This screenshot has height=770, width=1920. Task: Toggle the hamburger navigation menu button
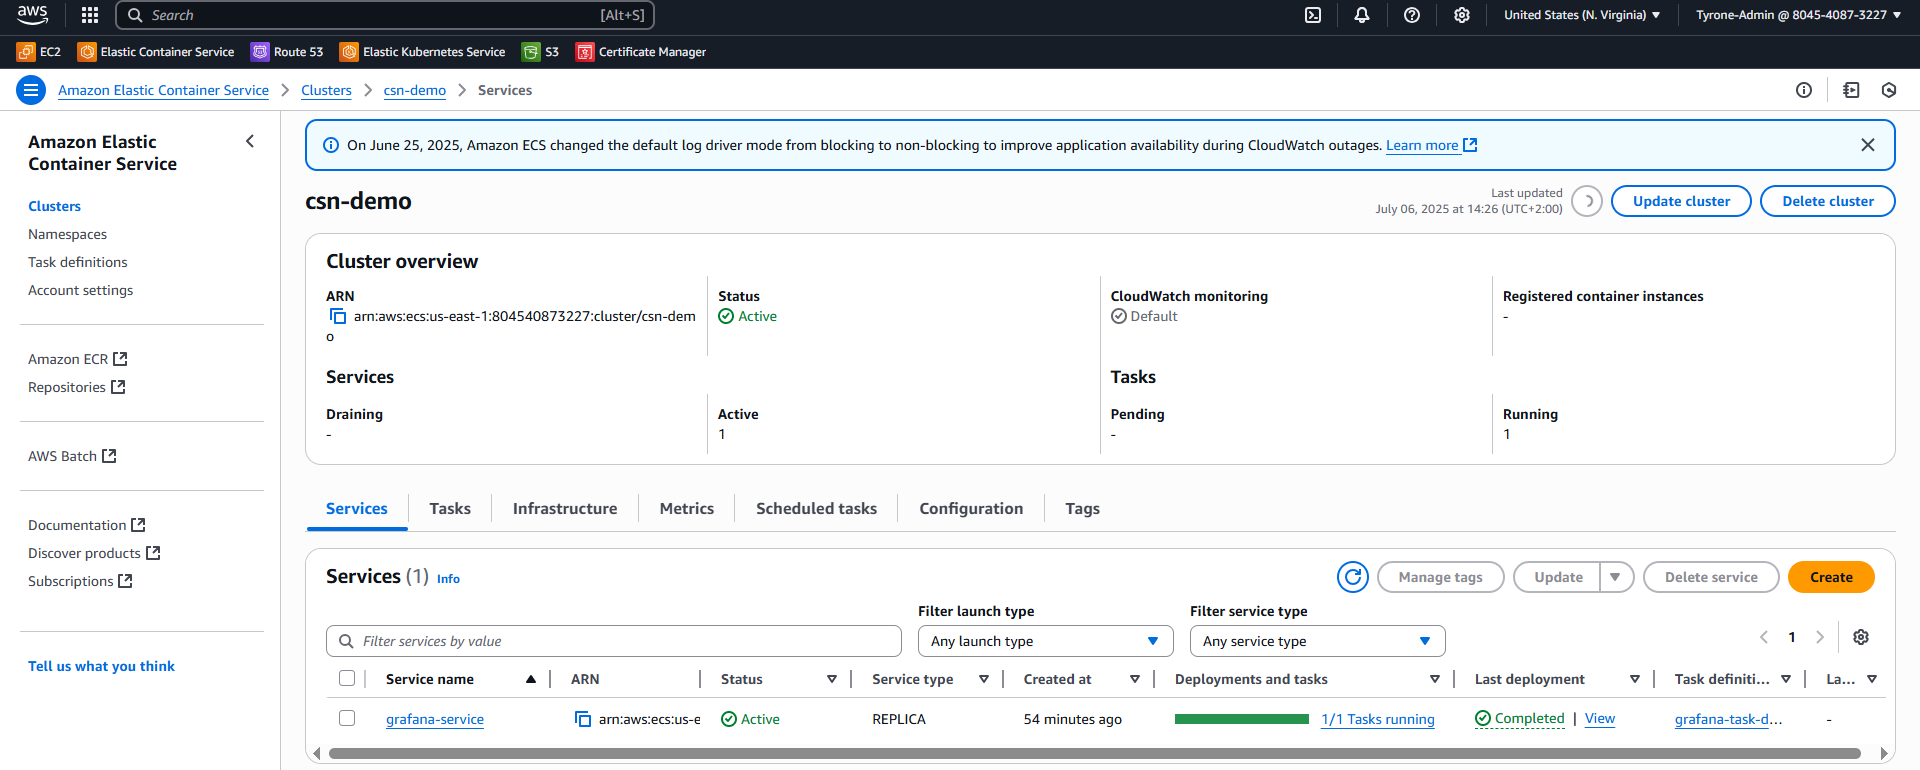(x=31, y=90)
